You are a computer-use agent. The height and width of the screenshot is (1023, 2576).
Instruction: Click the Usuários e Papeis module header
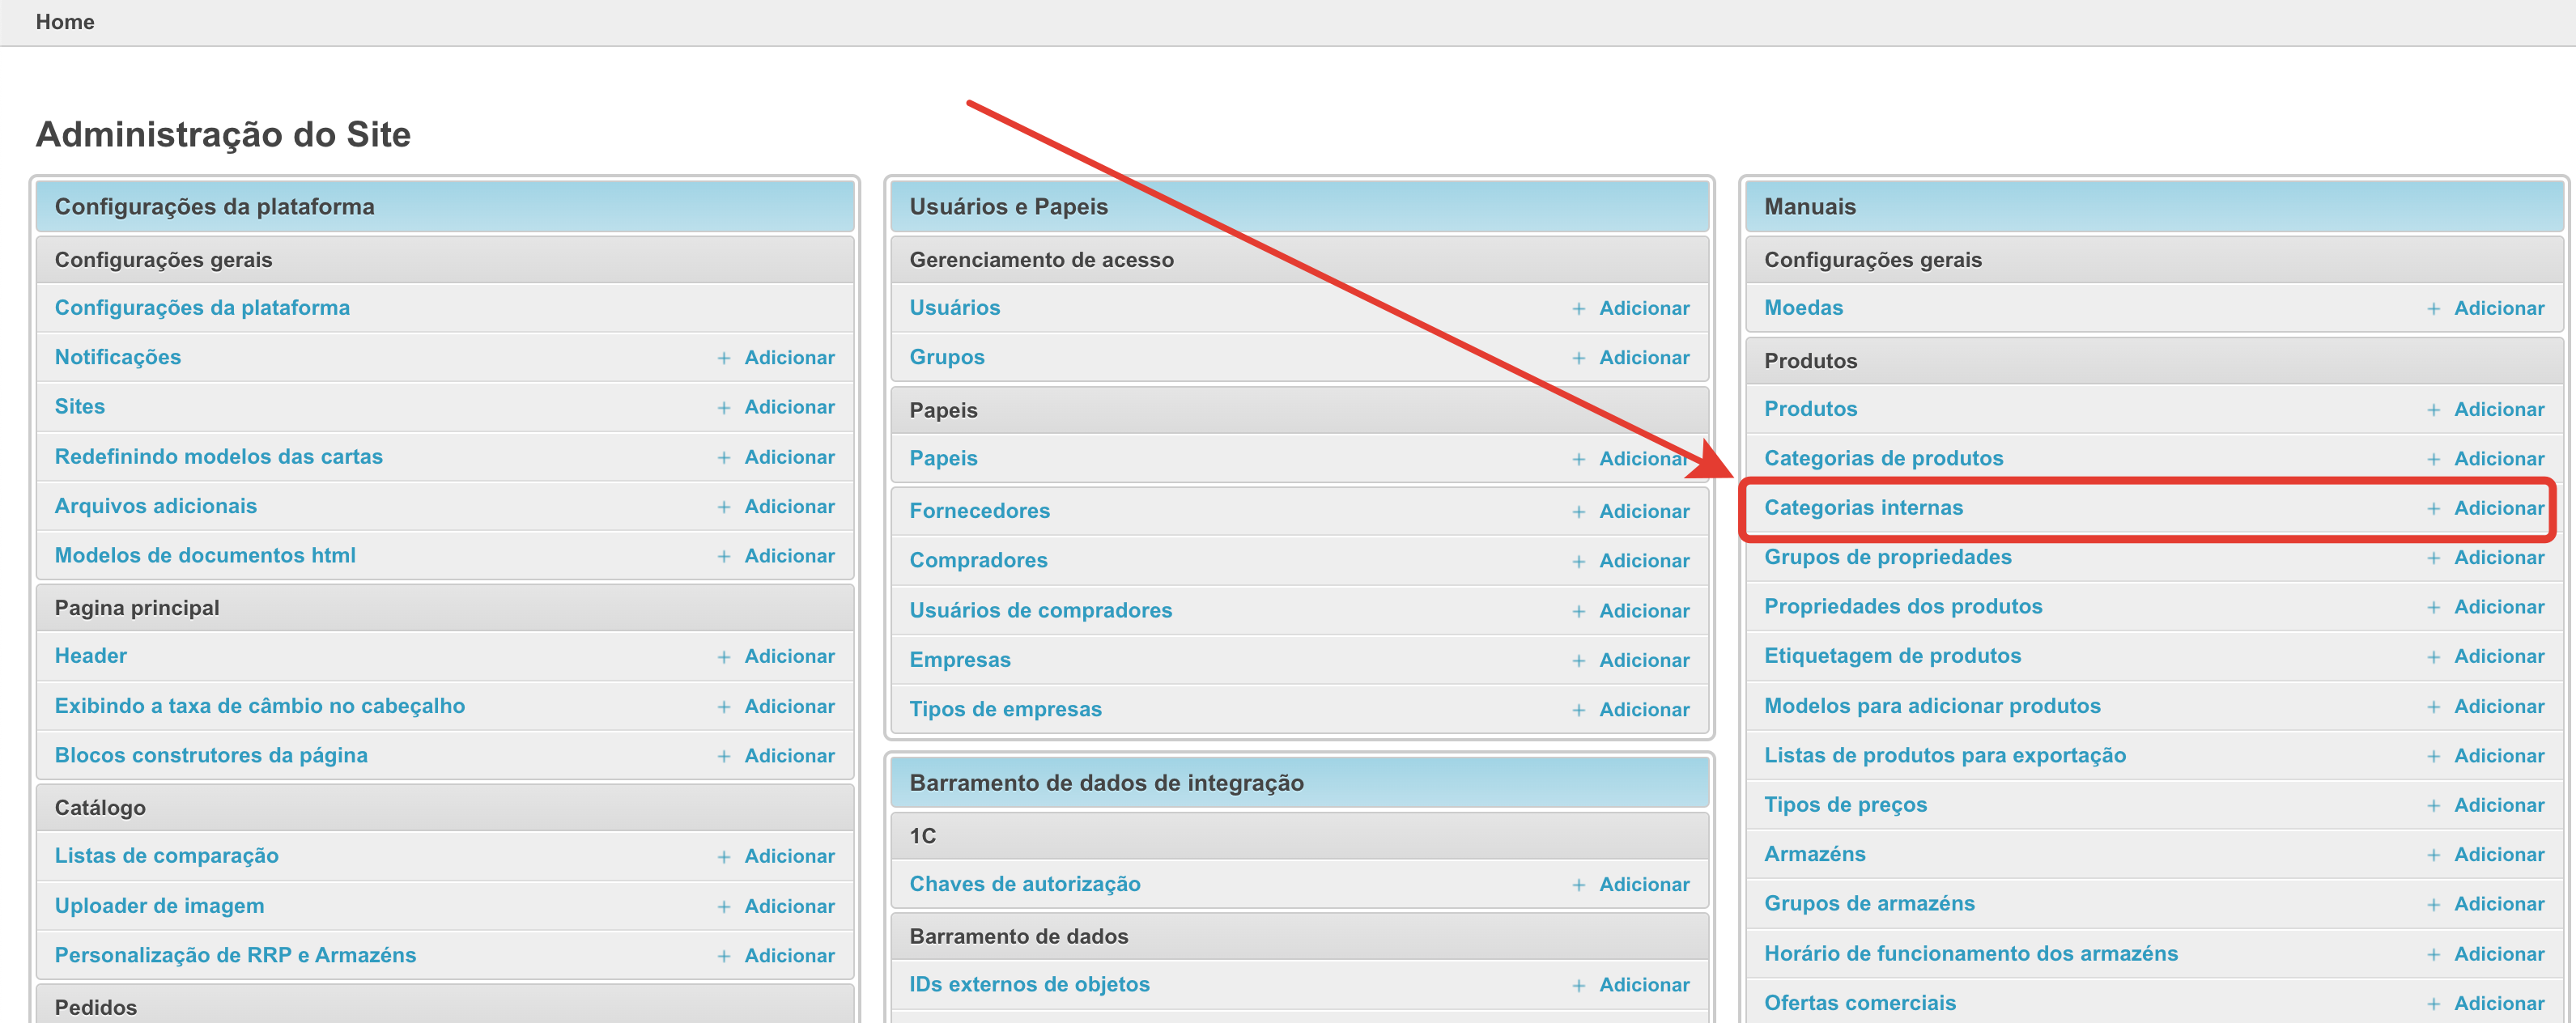click(x=1008, y=207)
